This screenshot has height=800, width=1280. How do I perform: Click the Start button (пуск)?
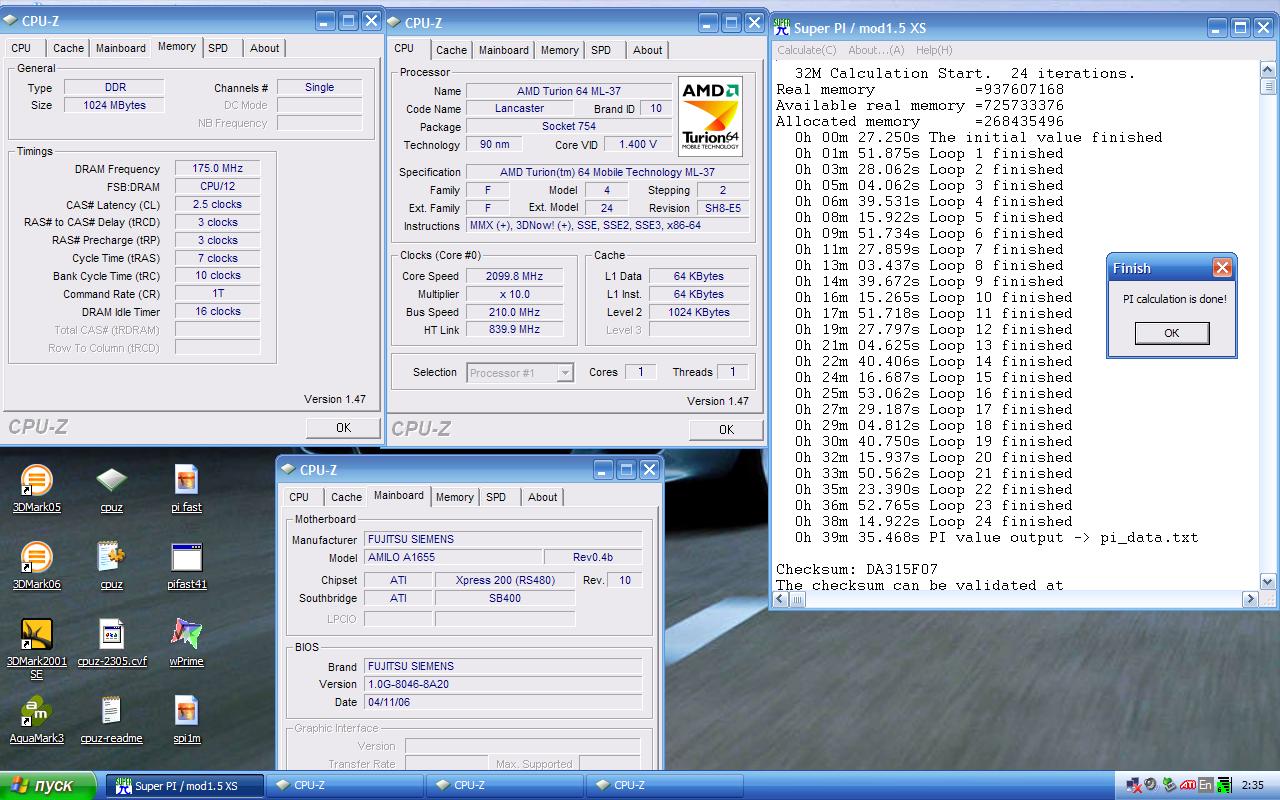tap(48, 785)
